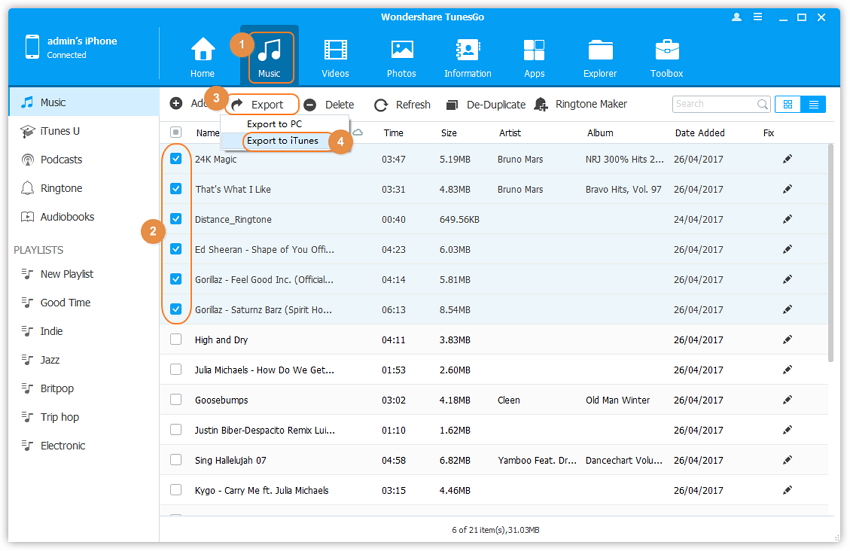Image resolution: width=850 pixels, height=551 pixels.
Task: Open the Toolbox briefcase icon
Action: [667, 50]
